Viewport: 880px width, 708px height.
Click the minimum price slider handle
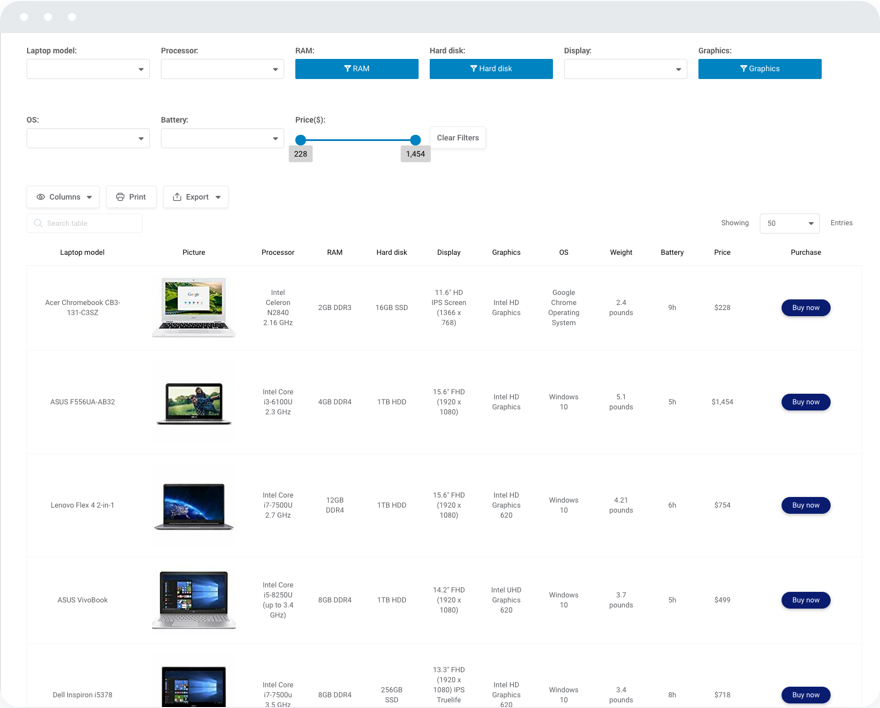pyautogui.click(x=301, y=140)
